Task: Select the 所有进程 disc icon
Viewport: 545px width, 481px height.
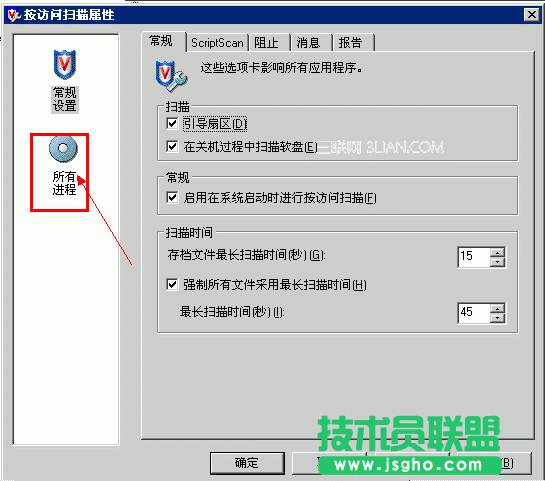Action: tap(63, 149)
